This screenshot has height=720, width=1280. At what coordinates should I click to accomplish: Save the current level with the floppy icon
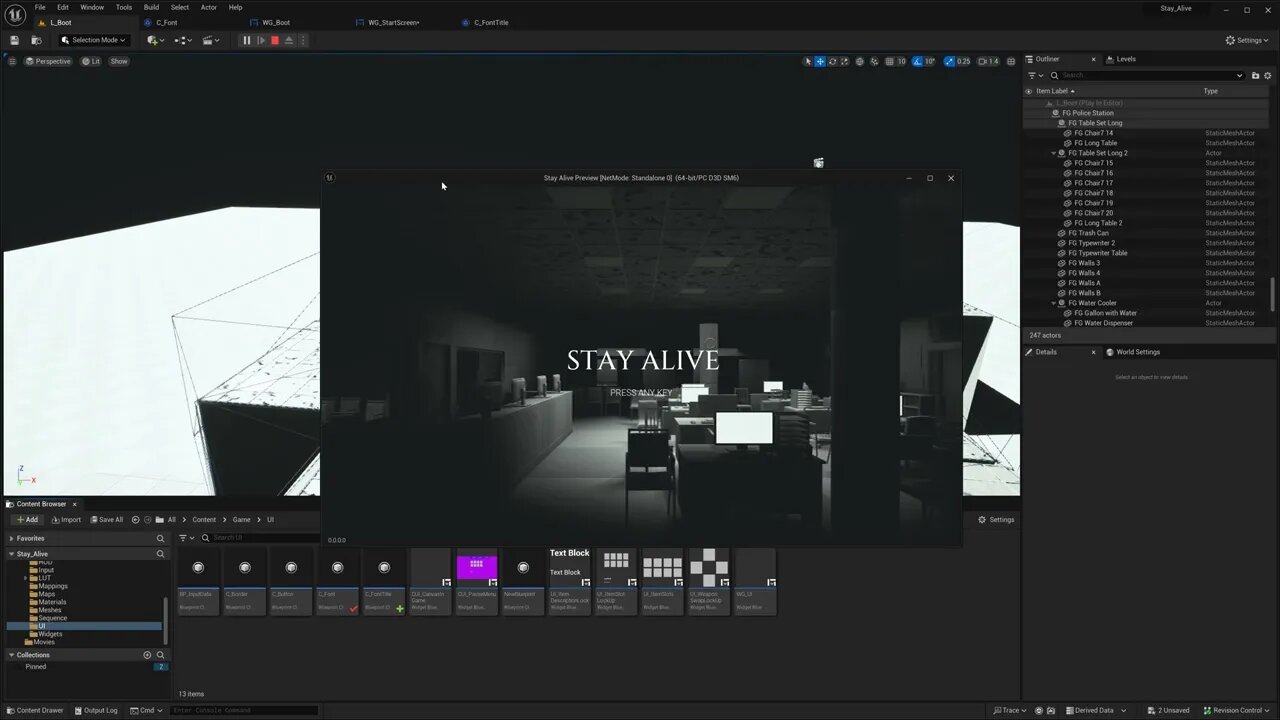14,40
